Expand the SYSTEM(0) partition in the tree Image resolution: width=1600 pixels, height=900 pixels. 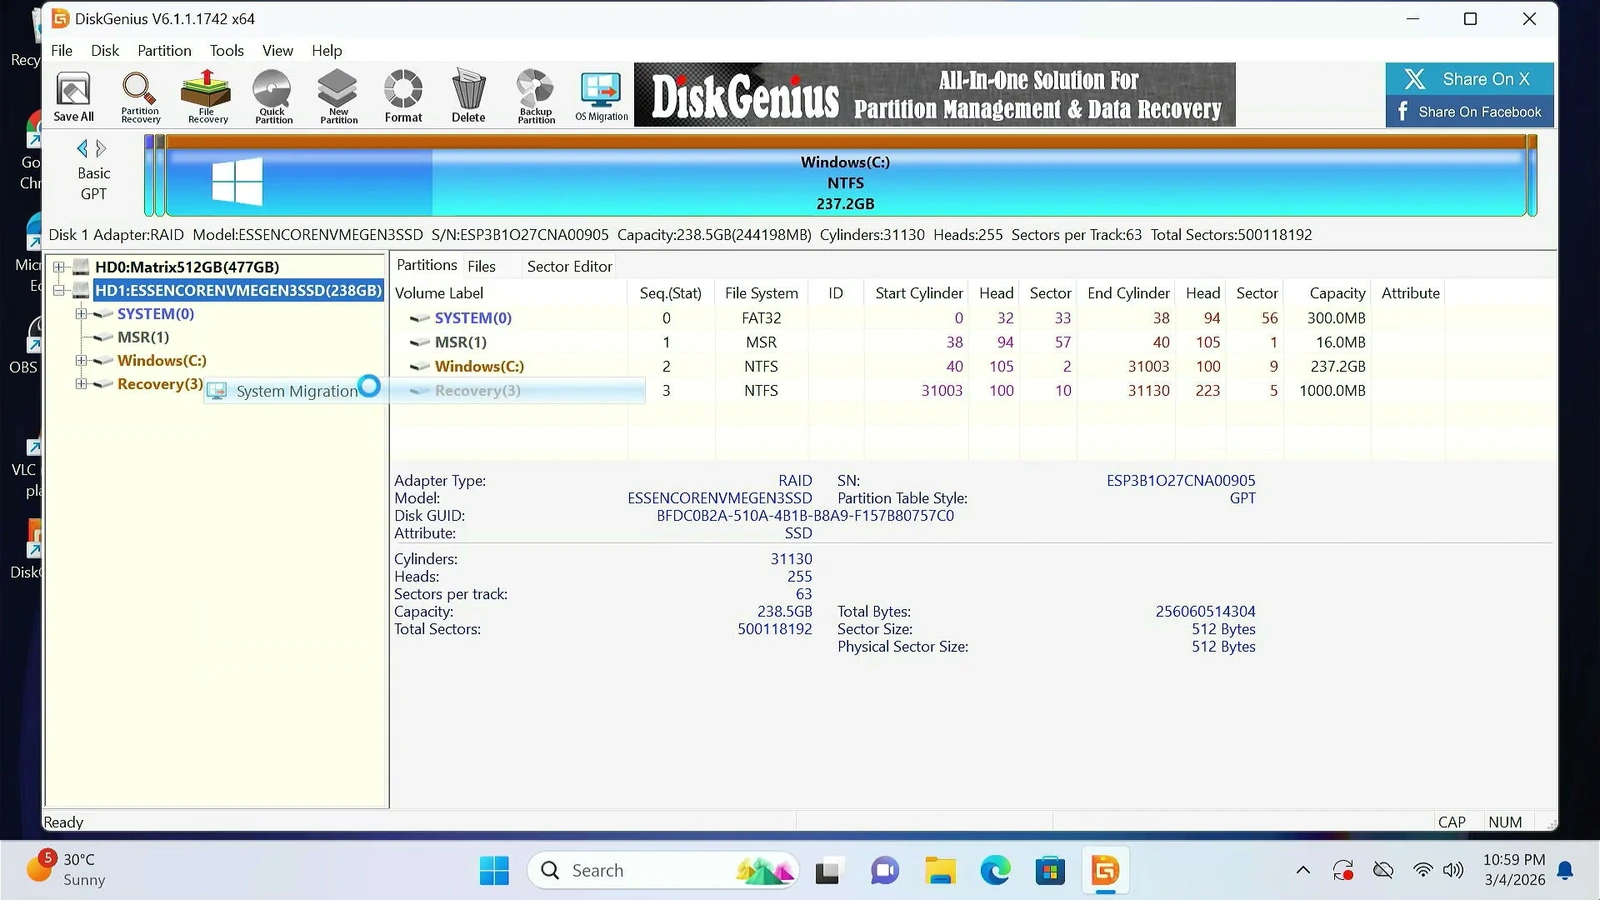pos(81,314)
